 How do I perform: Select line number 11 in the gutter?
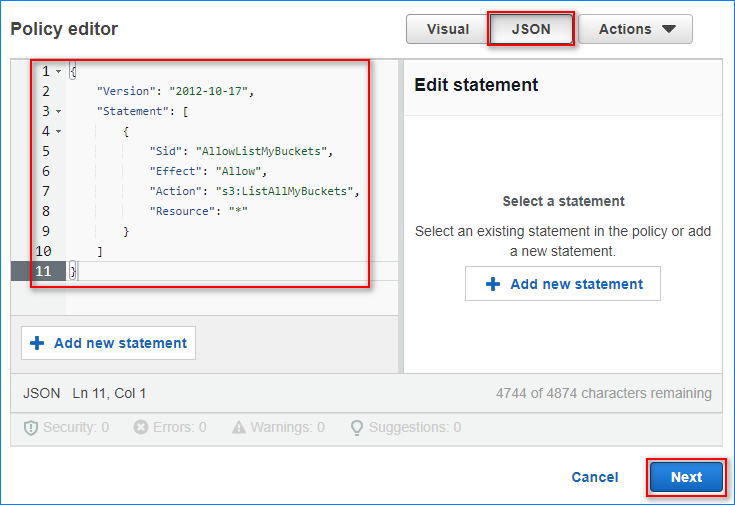43,271
